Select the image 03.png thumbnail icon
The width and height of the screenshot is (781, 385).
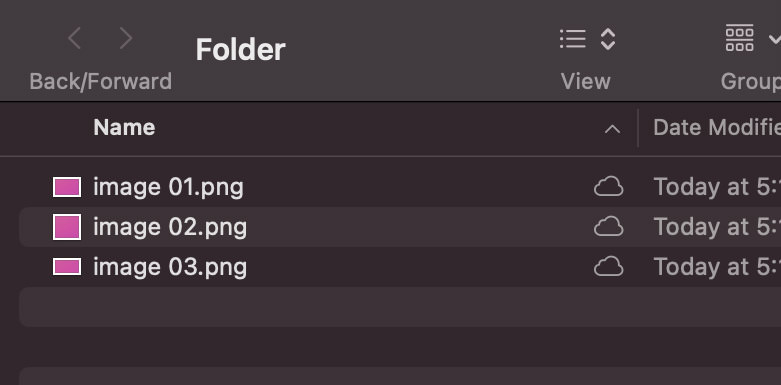click(x=67, y=267)
